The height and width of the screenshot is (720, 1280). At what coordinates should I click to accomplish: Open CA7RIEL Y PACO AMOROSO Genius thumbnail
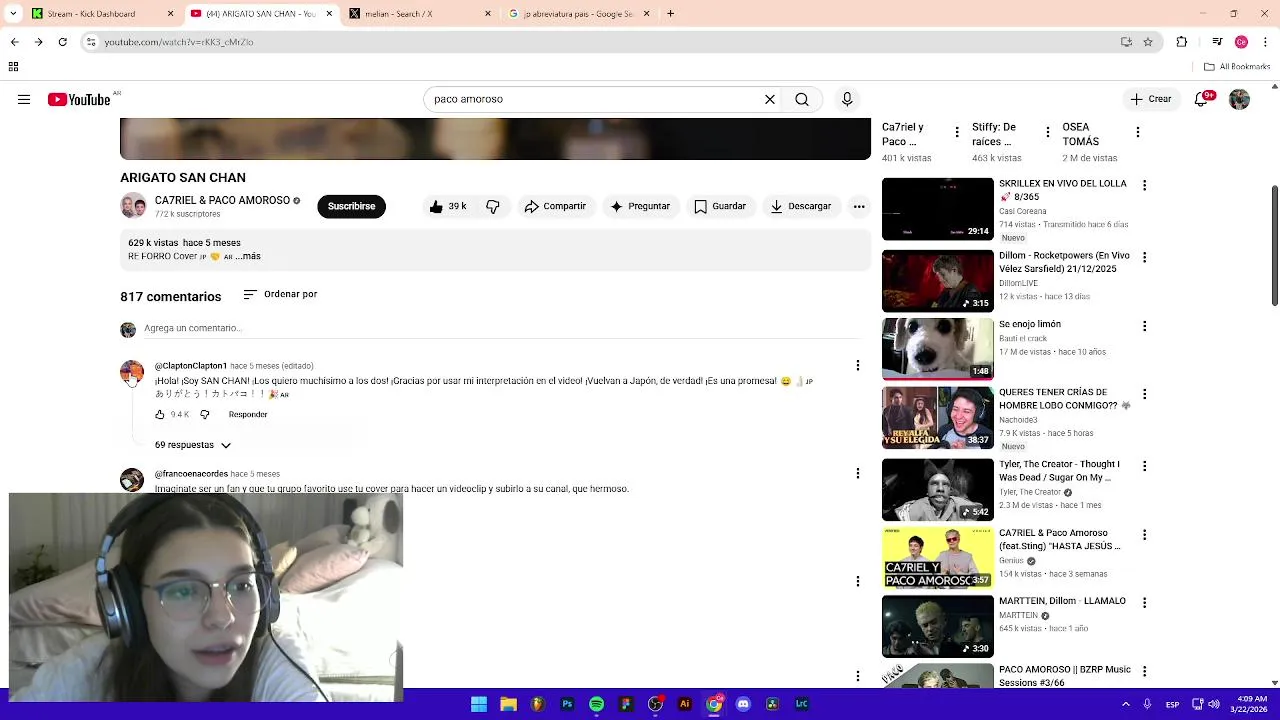coord(938,558)
